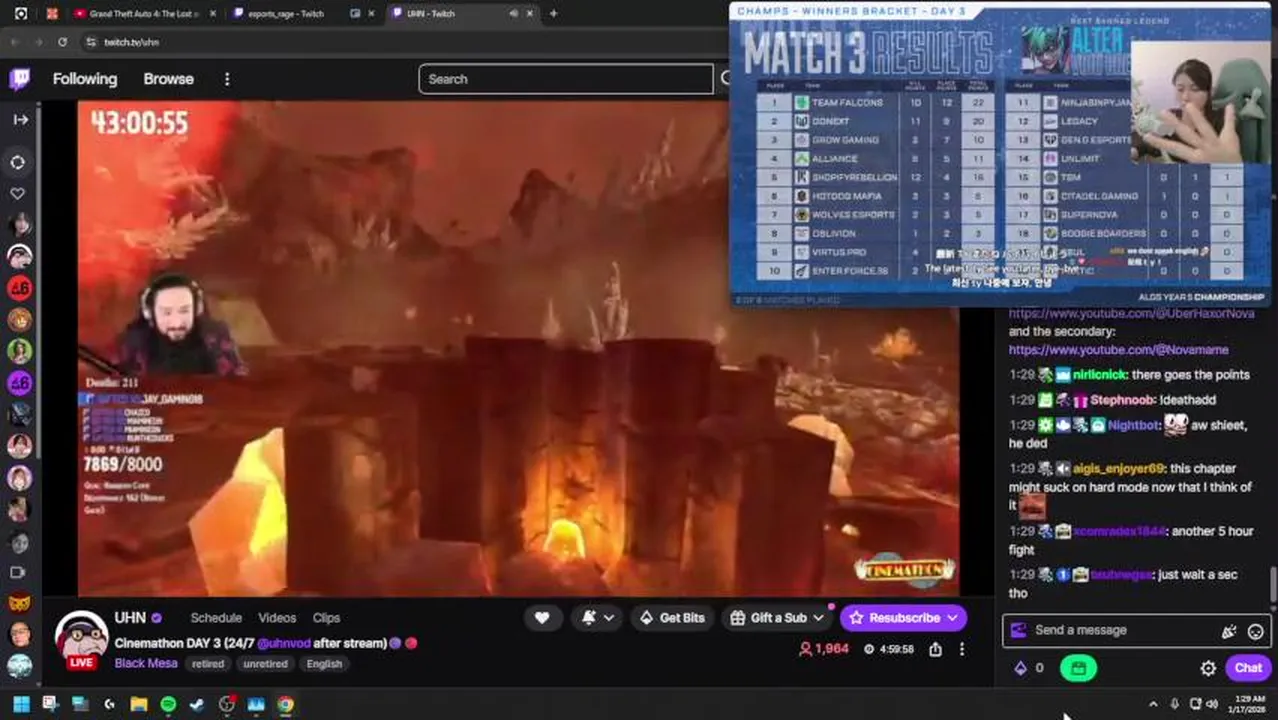Focus the Twitch Search field
The width and height of the screenshot is (1278, 720).
[x=565, y=79]
